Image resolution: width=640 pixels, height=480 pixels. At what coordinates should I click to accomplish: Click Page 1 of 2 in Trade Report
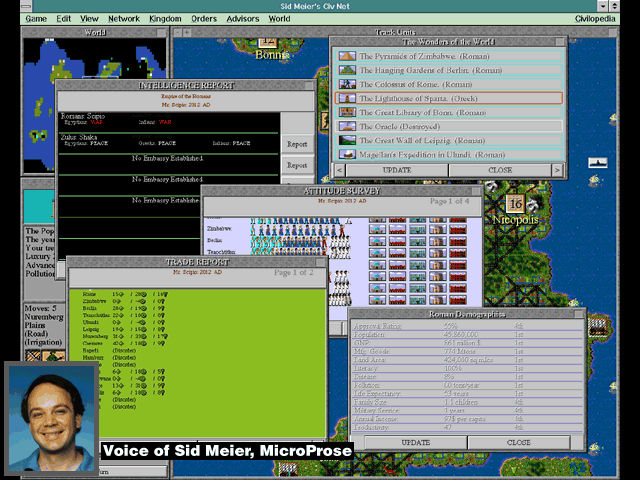pyautogui.click(x=293, y=273)
